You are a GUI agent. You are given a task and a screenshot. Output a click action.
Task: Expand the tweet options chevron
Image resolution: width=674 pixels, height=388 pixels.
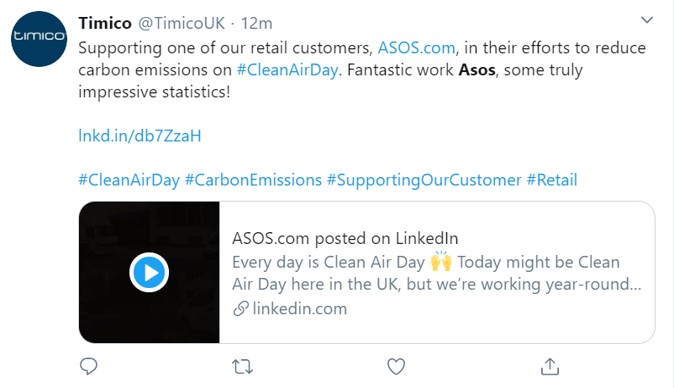coord(646,20)
